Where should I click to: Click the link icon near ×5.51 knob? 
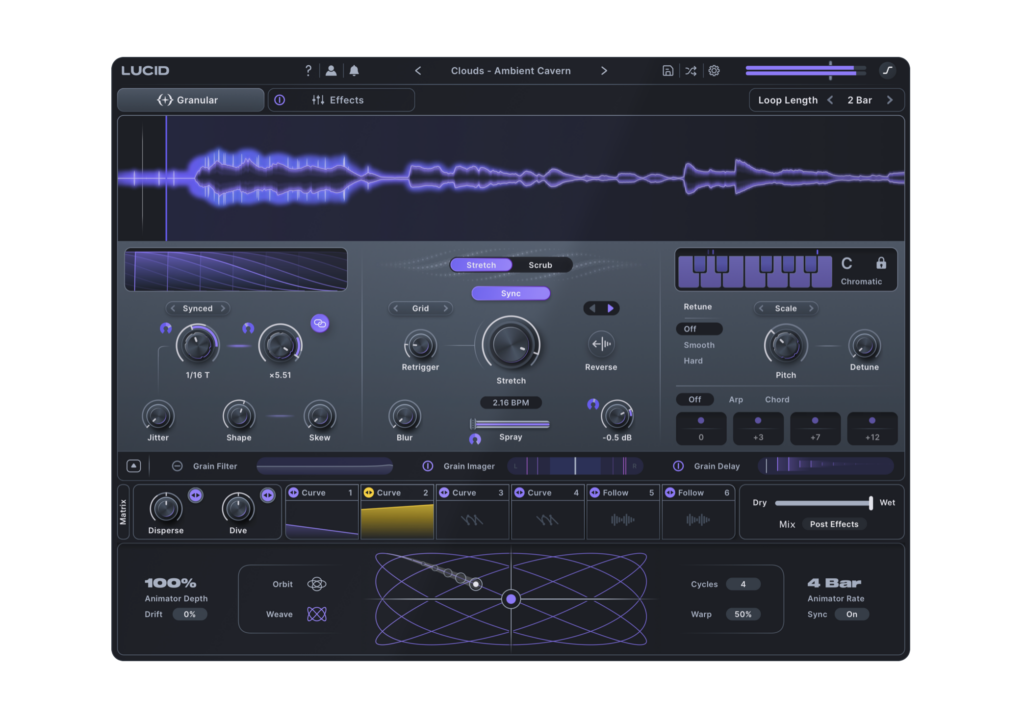coord(319,323)
